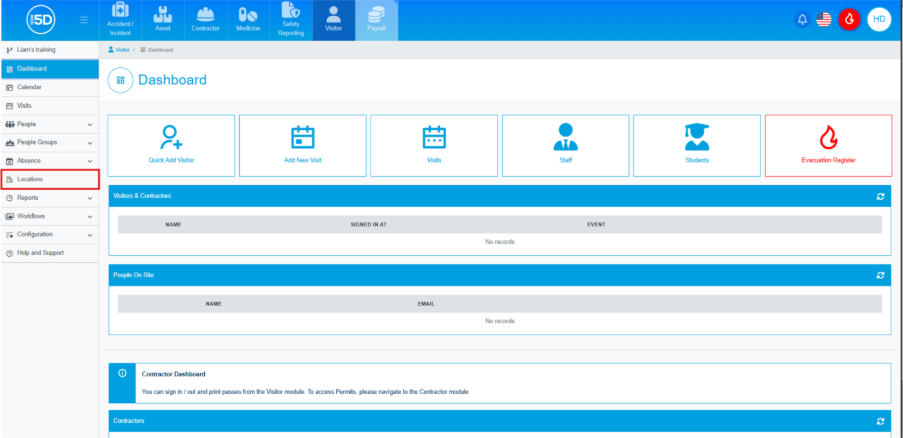Expand the Absence sidebar menu
This screenshot has width=903, height=438.
click(50, 161)
